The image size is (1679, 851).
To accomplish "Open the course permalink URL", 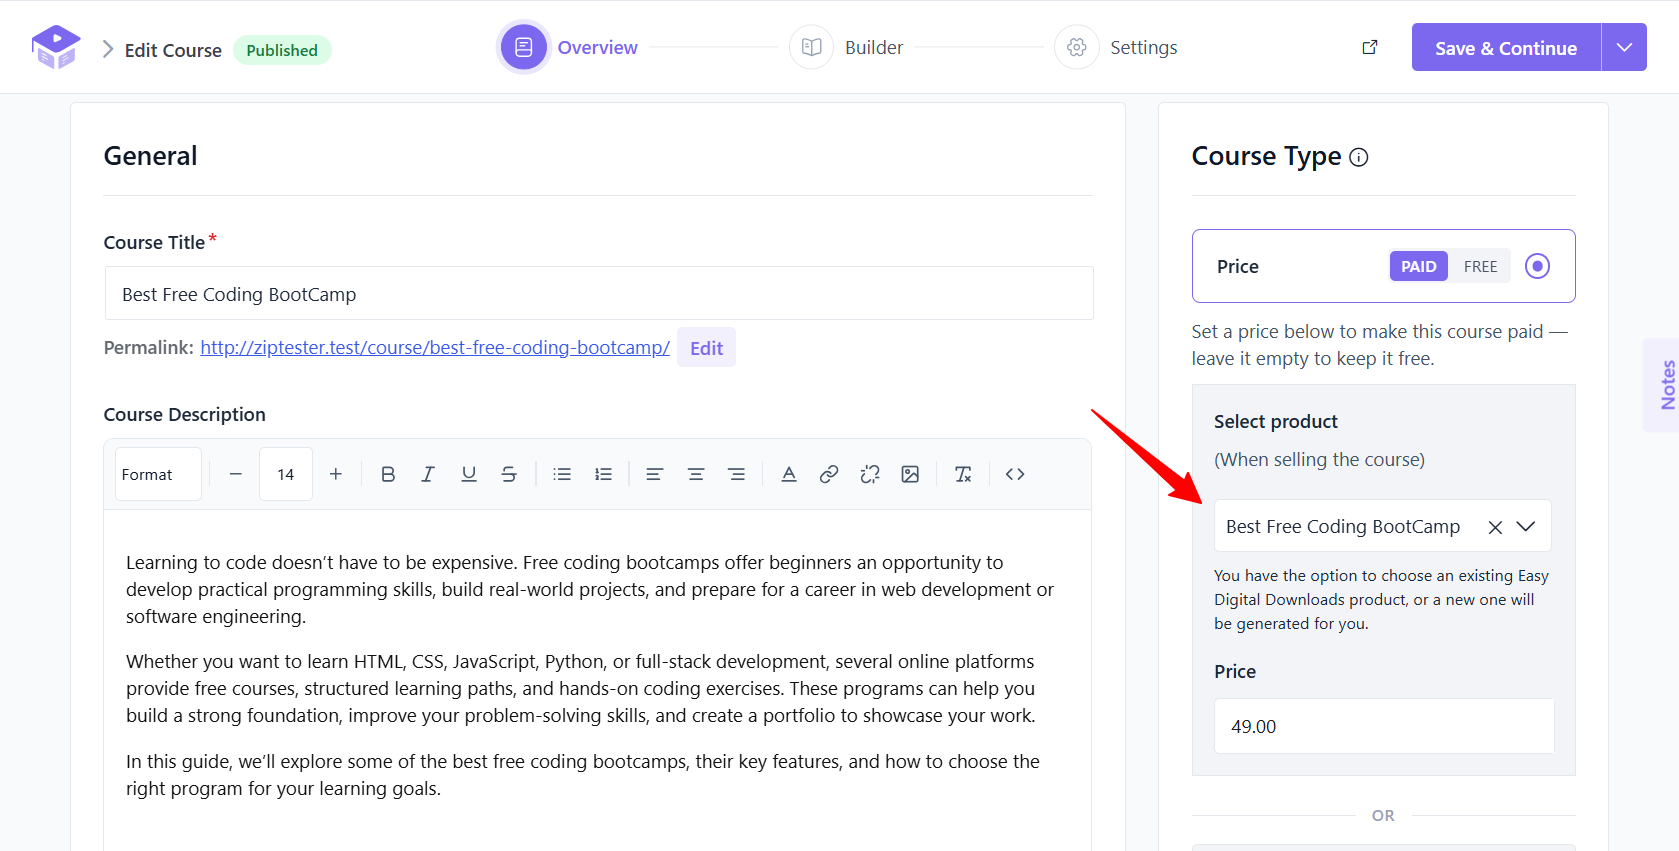I will pyautogui.click(x=435, y=347).
